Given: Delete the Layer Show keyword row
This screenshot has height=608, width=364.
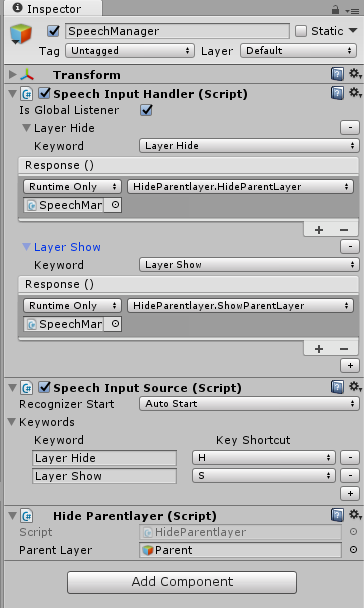Looking at the screenshot, I should pyautogui.click(x=350, y=476).
